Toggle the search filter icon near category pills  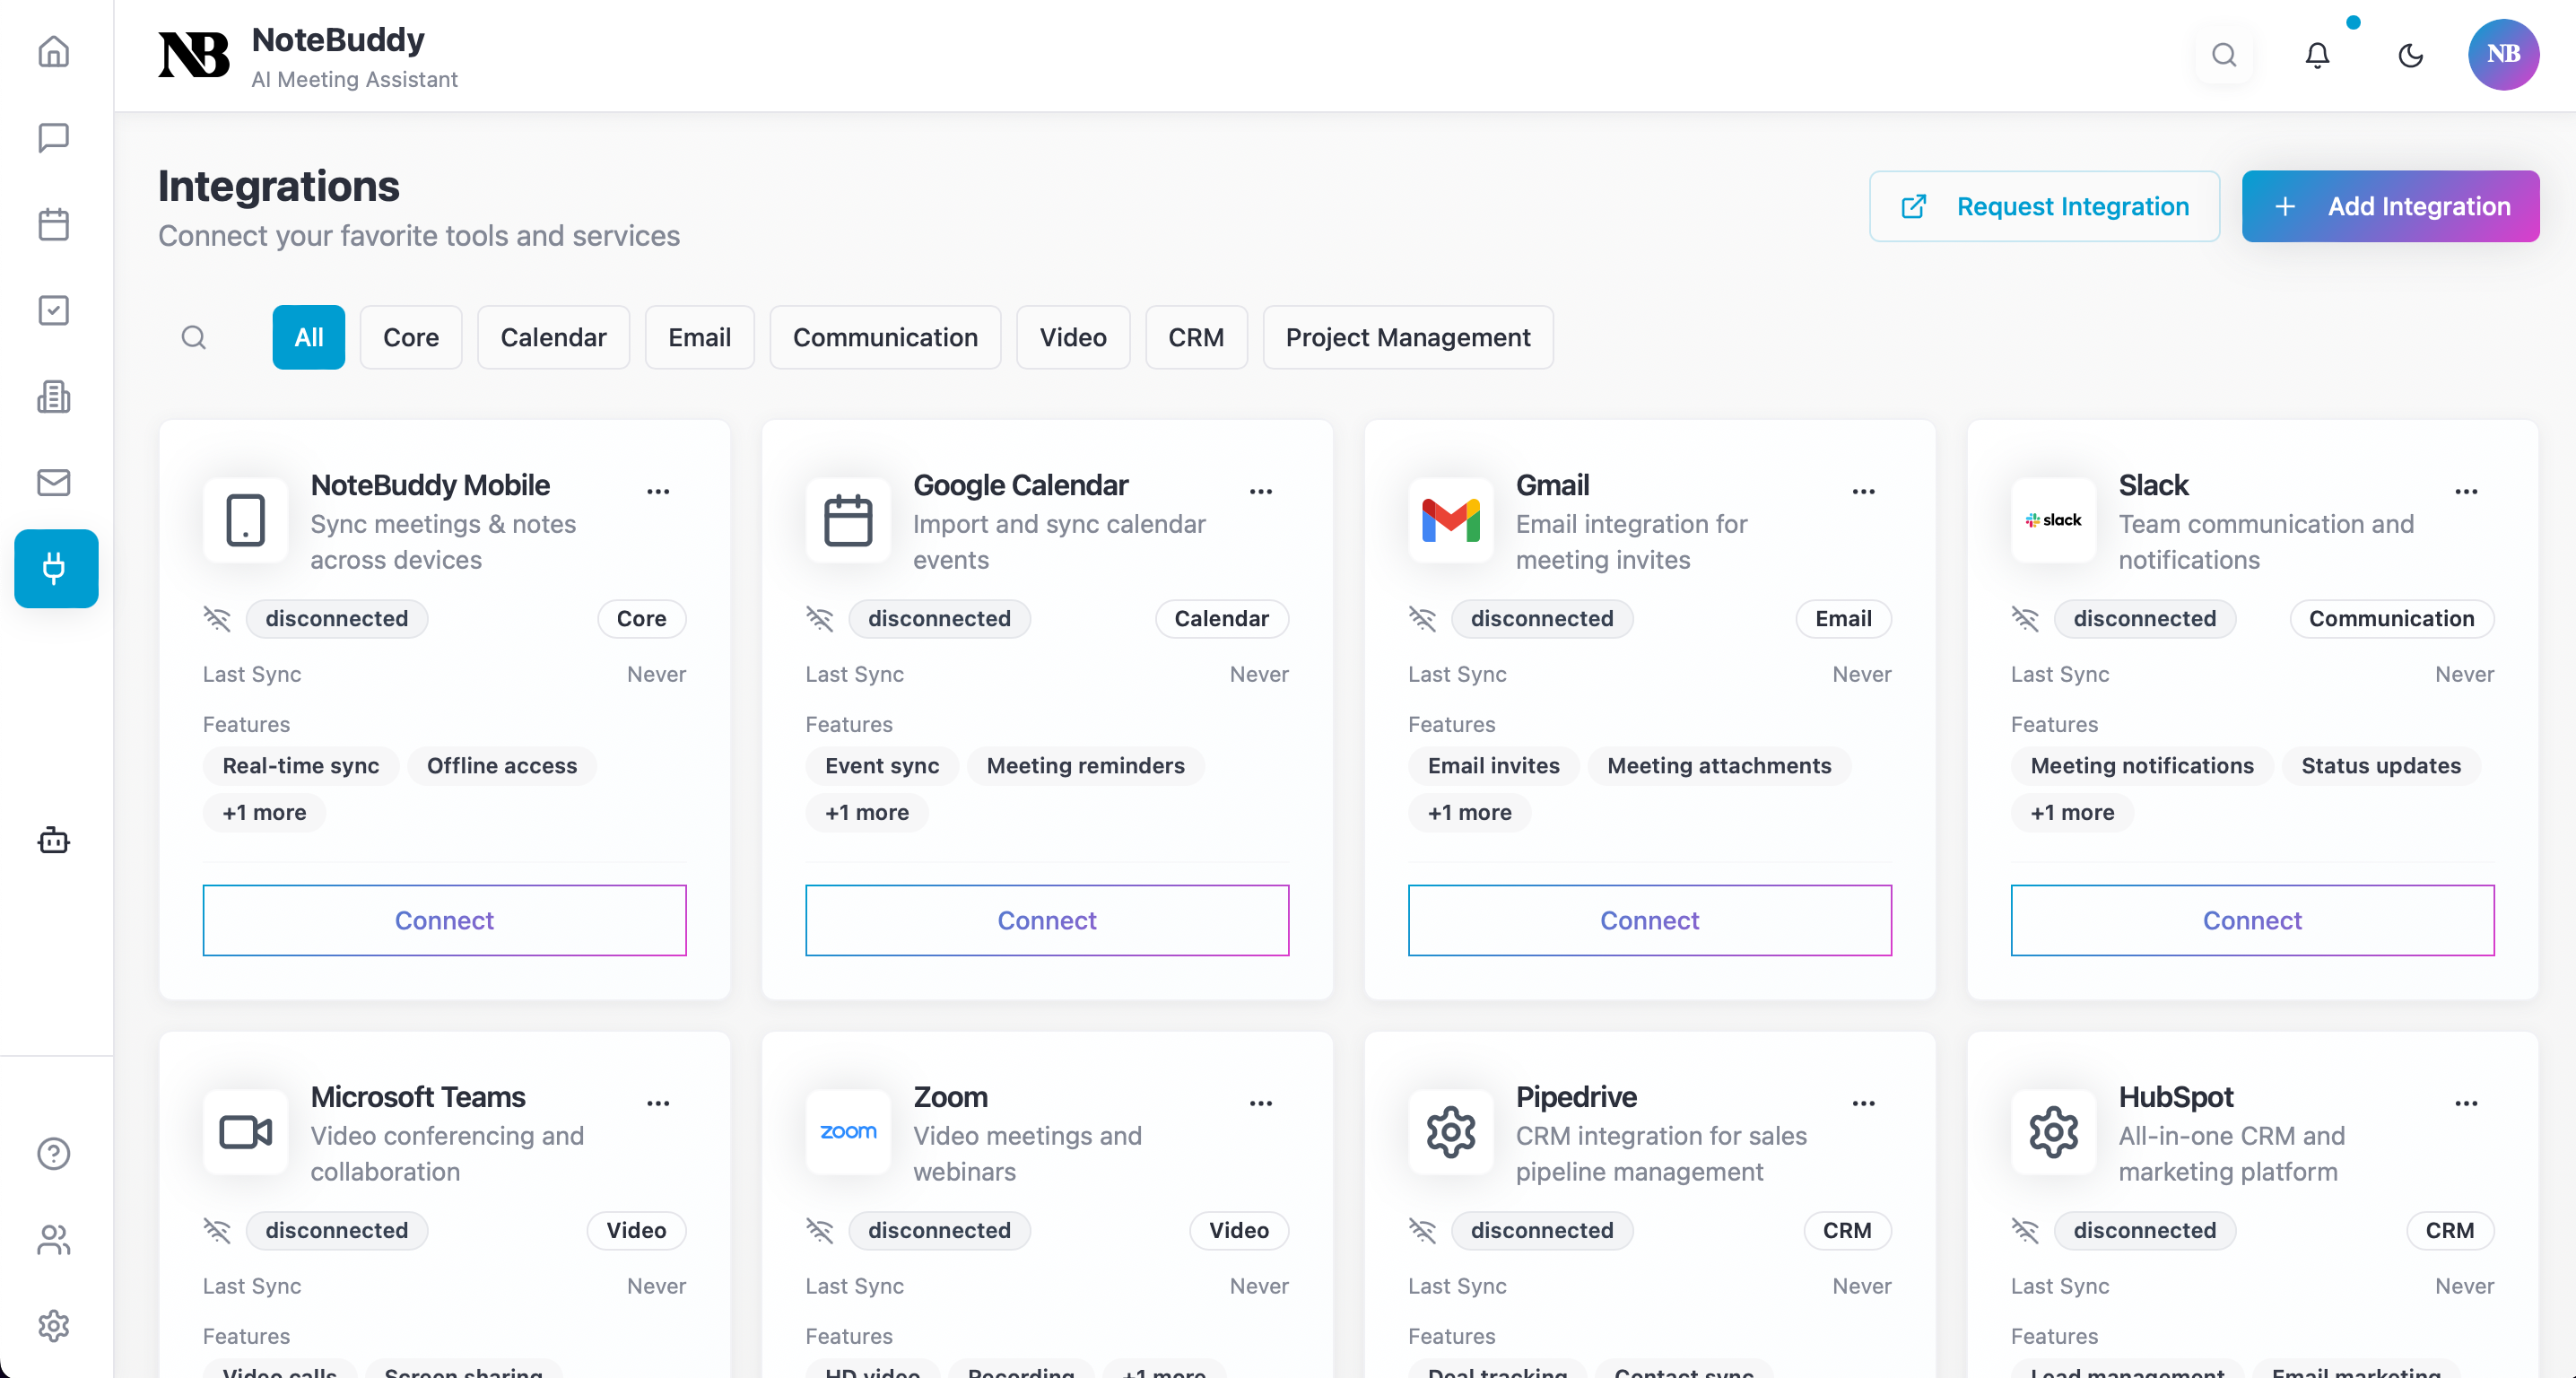click(x=194, y=337)
